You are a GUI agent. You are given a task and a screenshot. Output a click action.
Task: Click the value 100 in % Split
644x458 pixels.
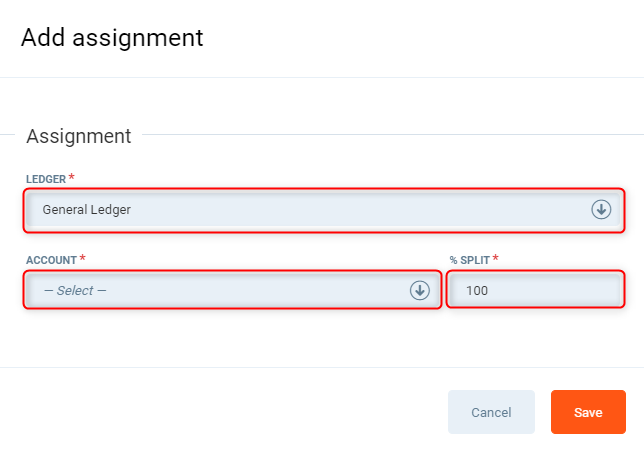[x=477, y=291]
